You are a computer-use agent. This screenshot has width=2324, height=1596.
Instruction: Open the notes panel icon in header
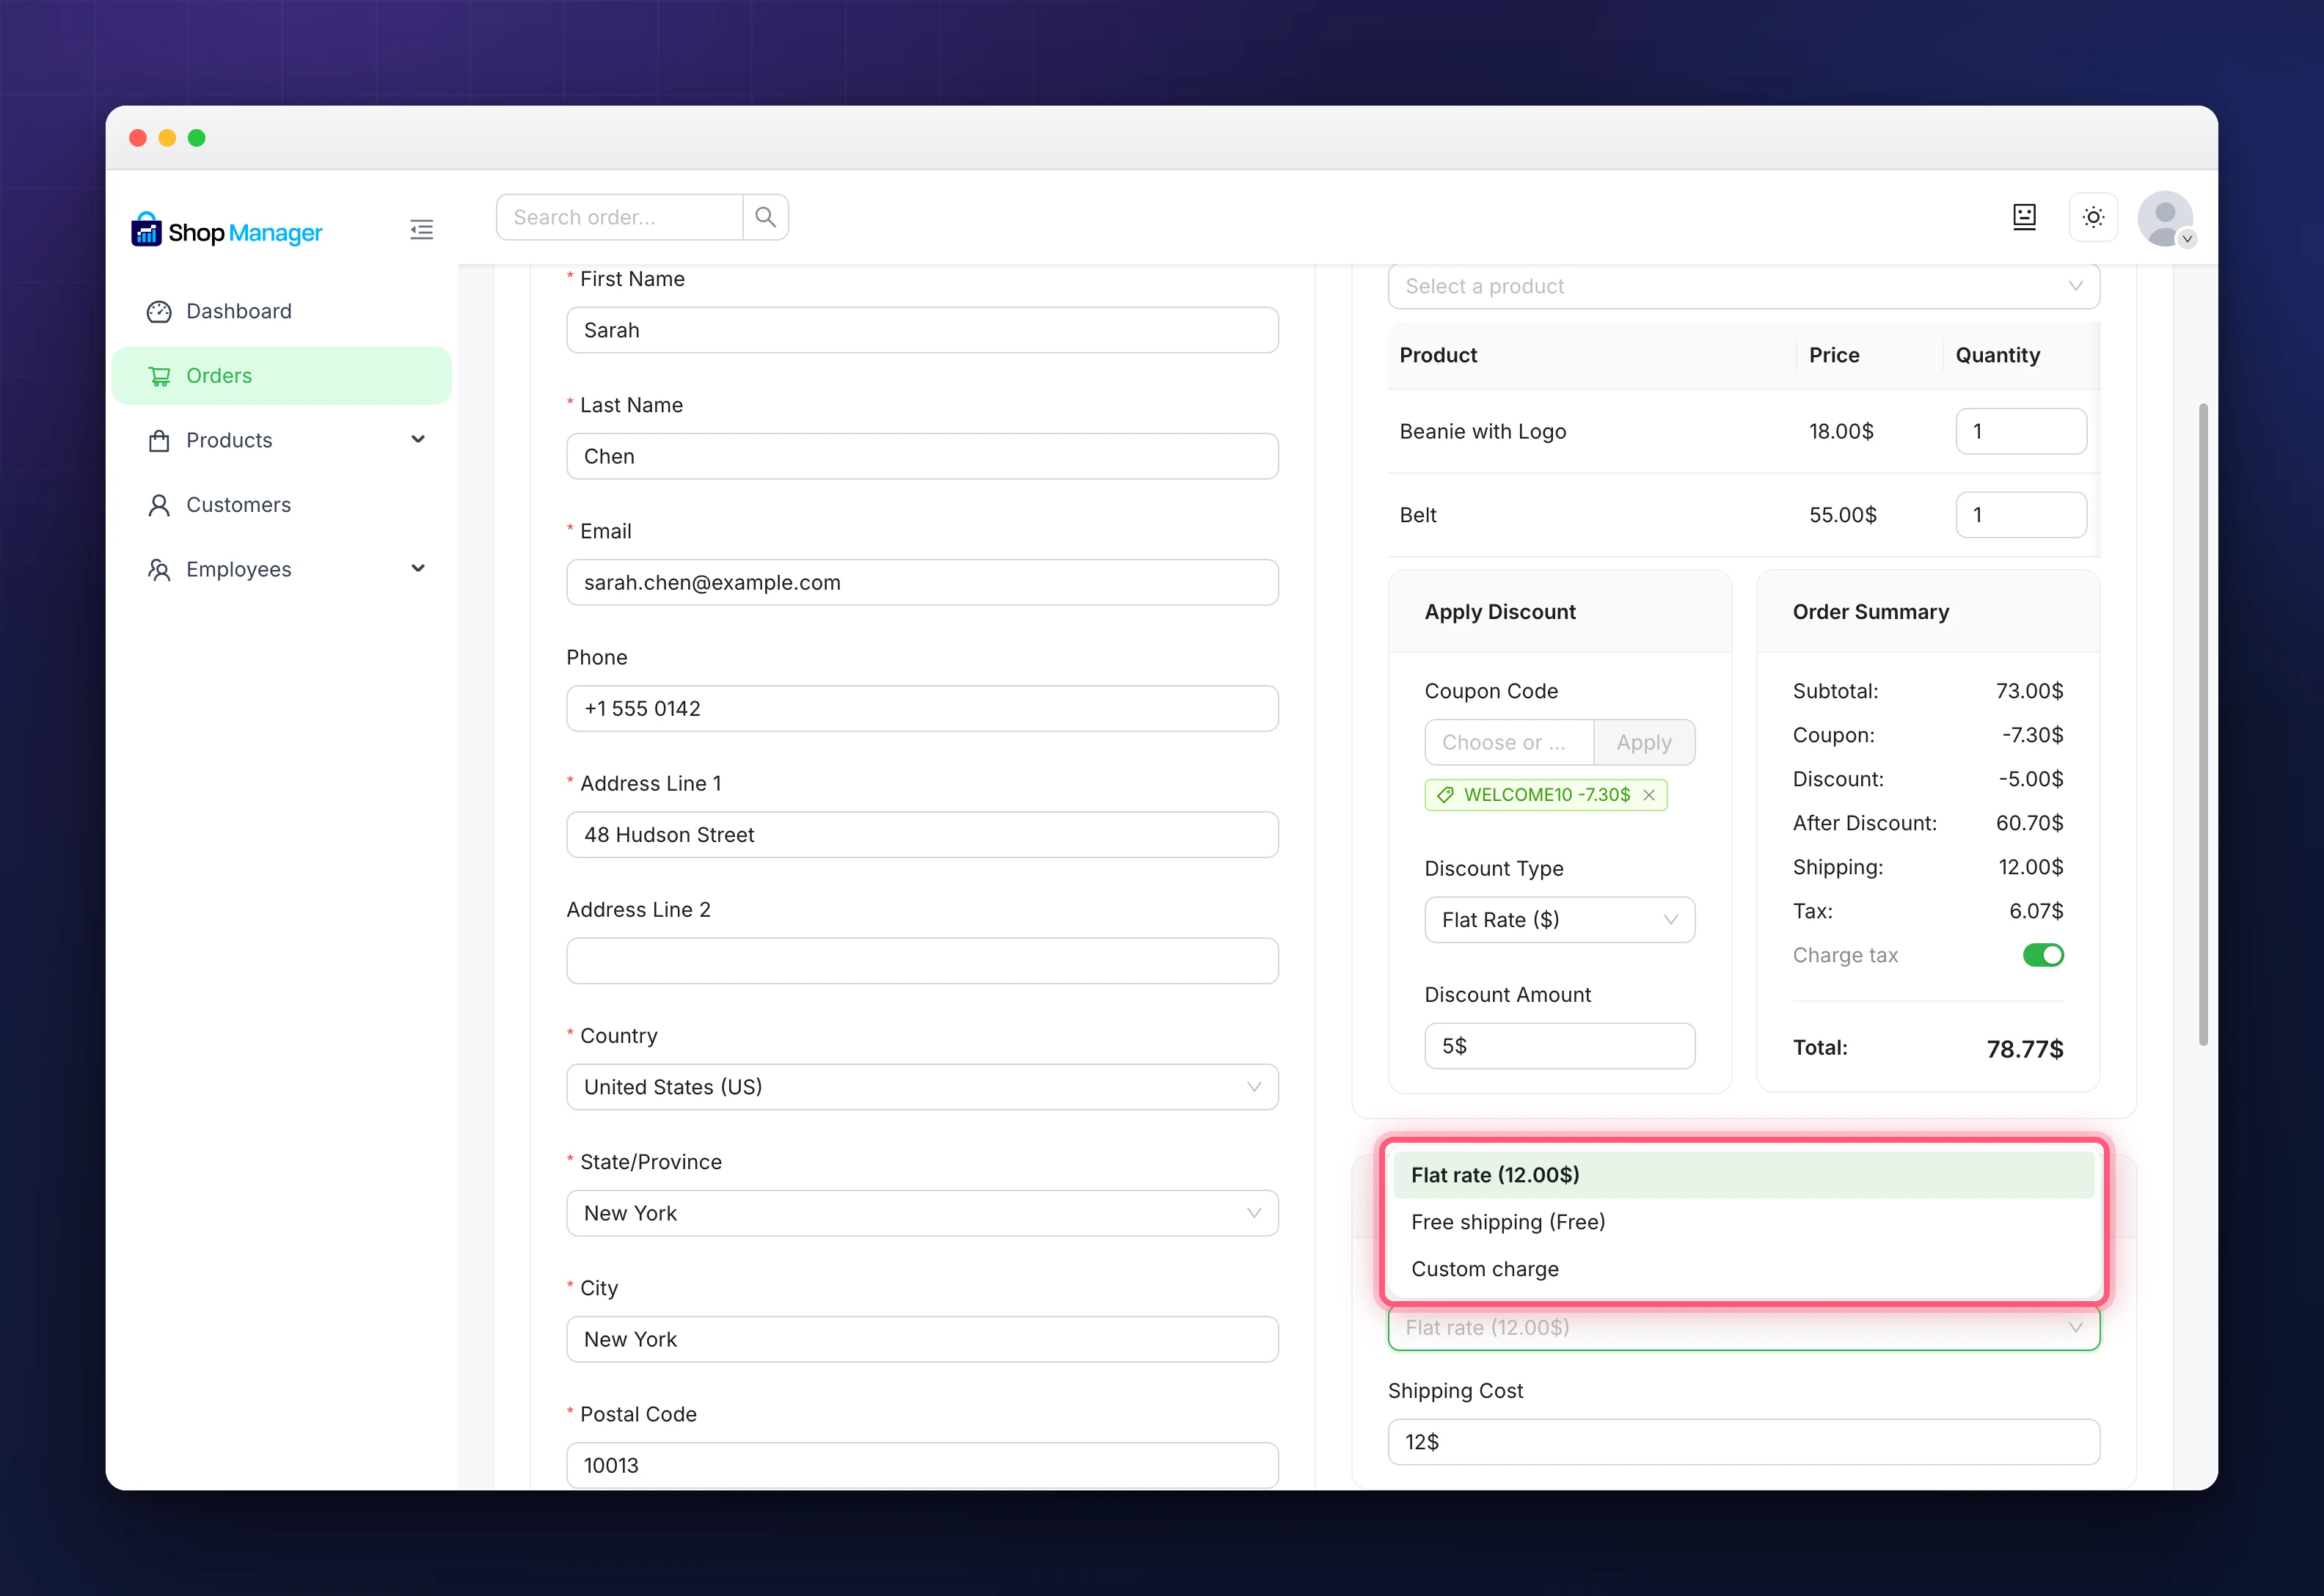[2024, 217]
